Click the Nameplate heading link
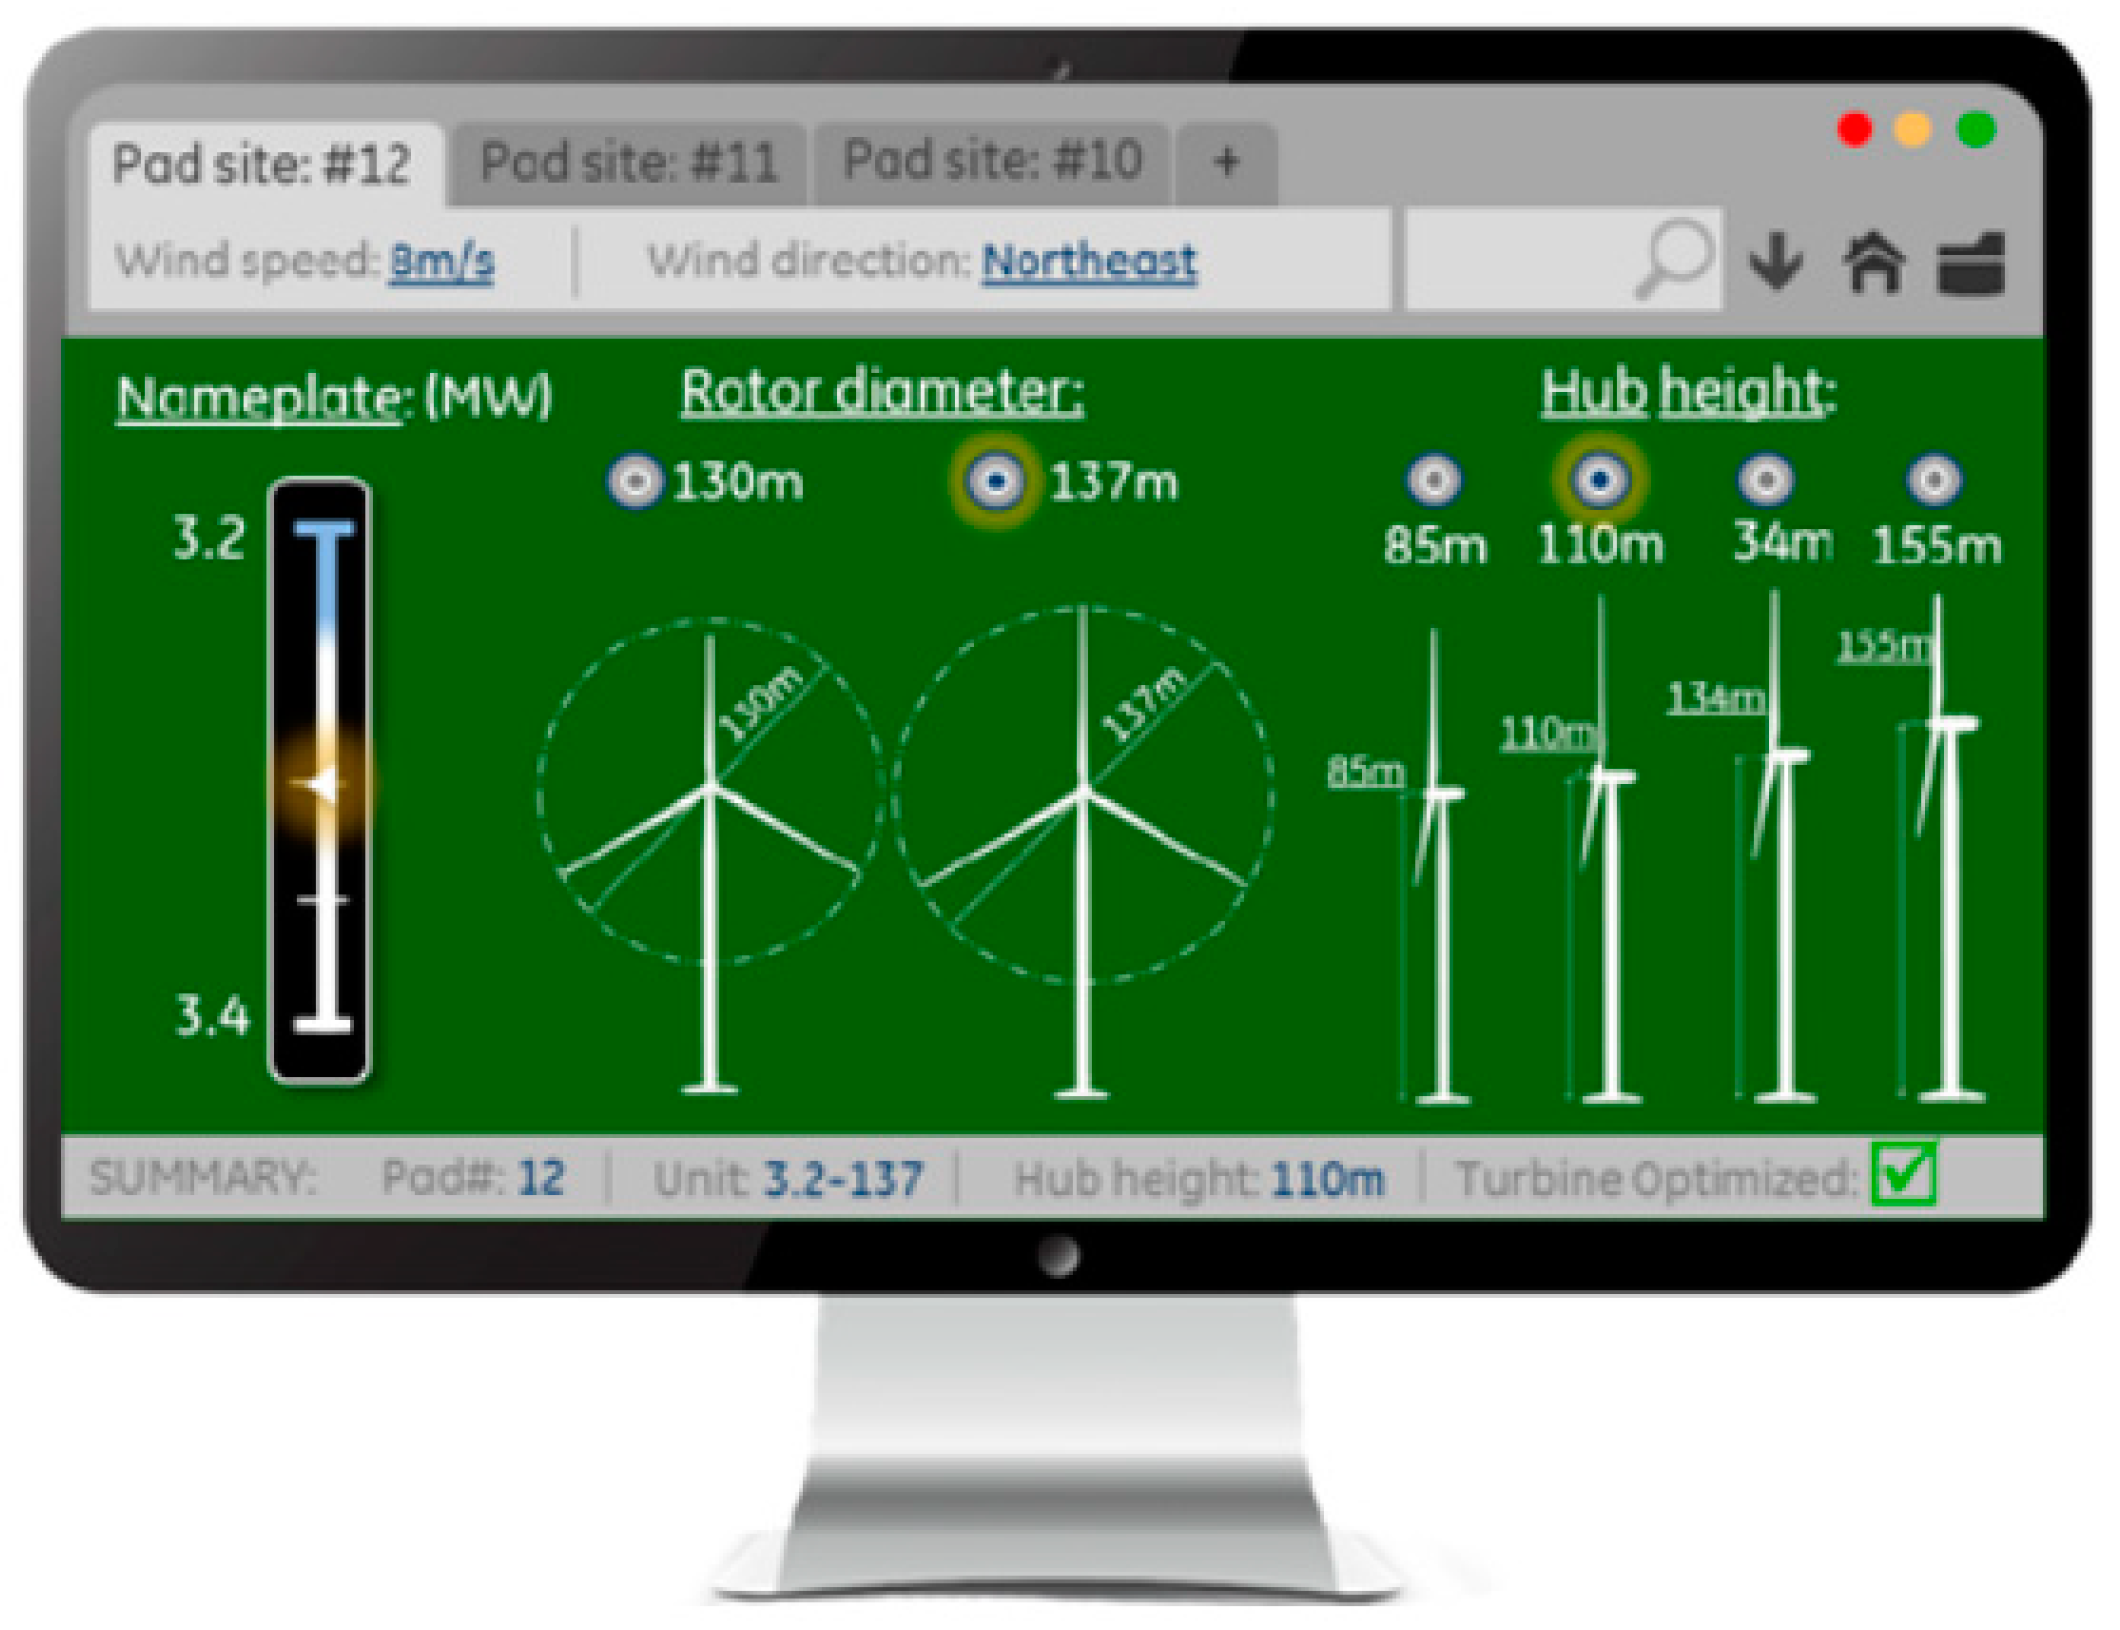 coord(258,398)
